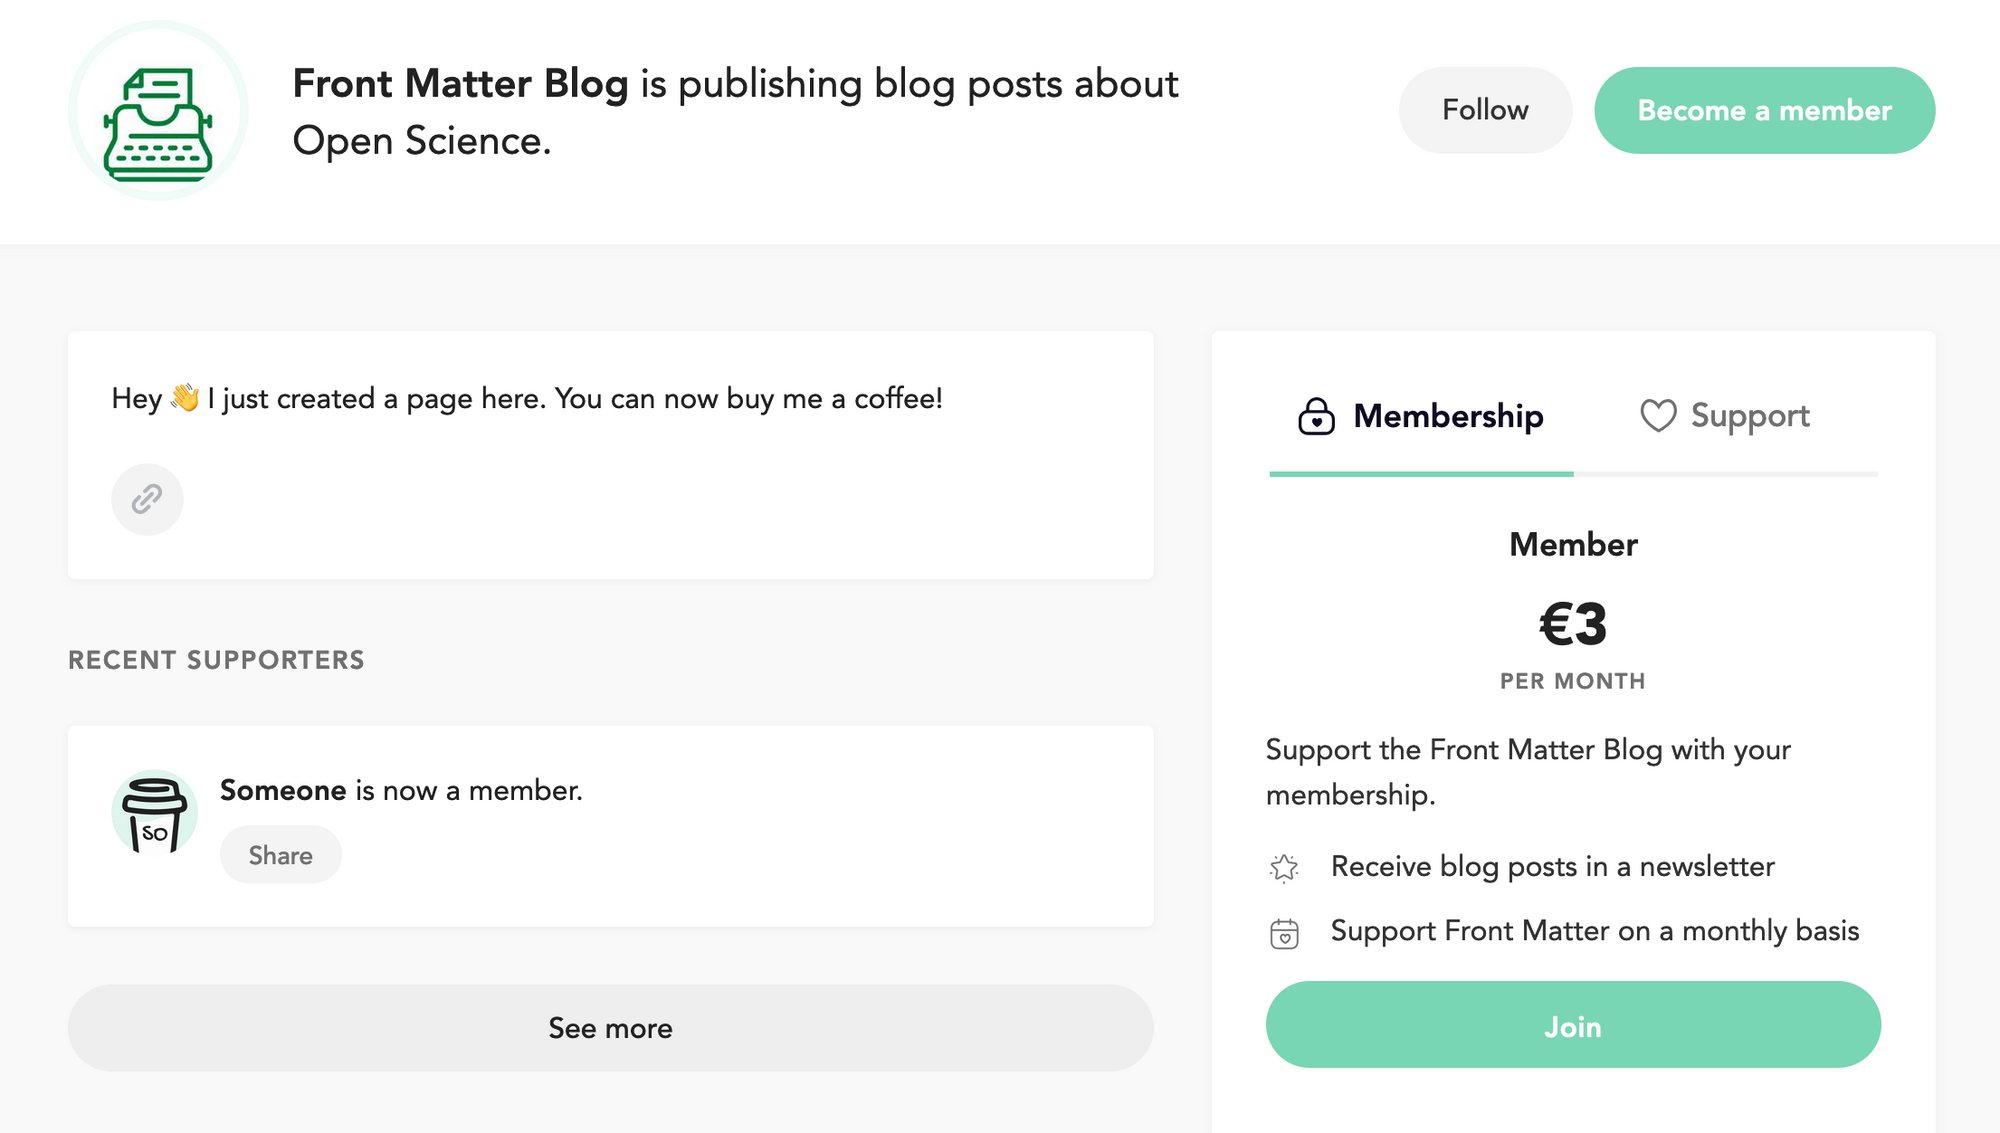
Task: Expand supporters list with See more
Action: [x=610, y=1028]
